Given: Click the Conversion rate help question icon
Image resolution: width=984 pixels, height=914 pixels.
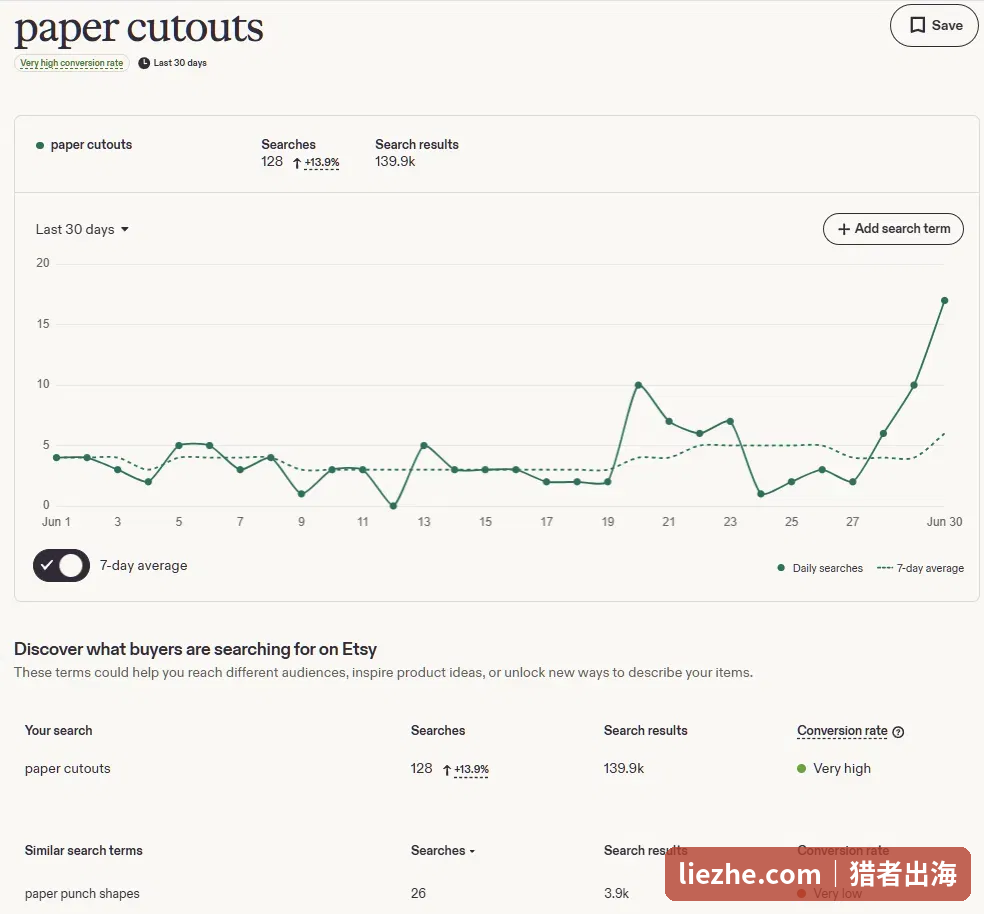Looking at the screenshot, I should click(898, 732).
